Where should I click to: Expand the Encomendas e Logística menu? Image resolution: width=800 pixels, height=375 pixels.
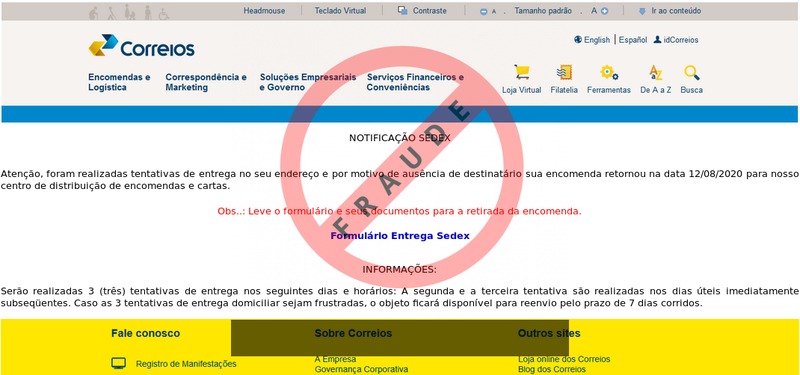119,82
